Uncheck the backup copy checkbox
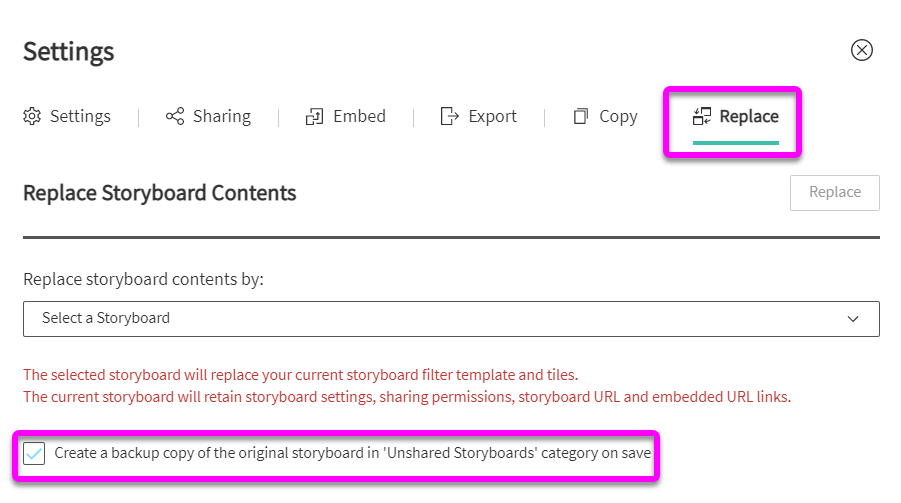The image size is (901, 503). pyautogui.click(x=35, y=454)
